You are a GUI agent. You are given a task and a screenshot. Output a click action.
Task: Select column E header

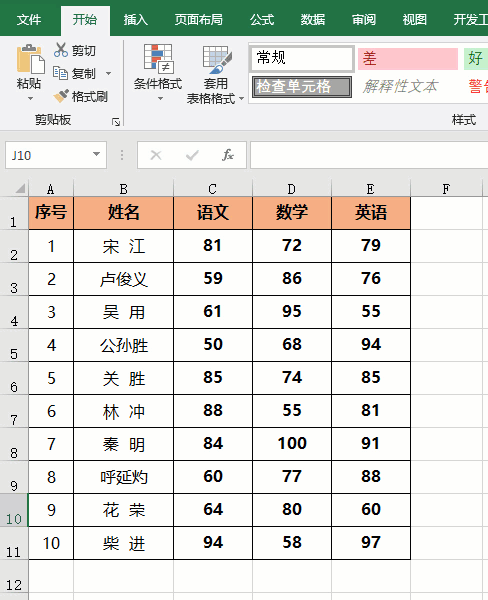point(370,189)
